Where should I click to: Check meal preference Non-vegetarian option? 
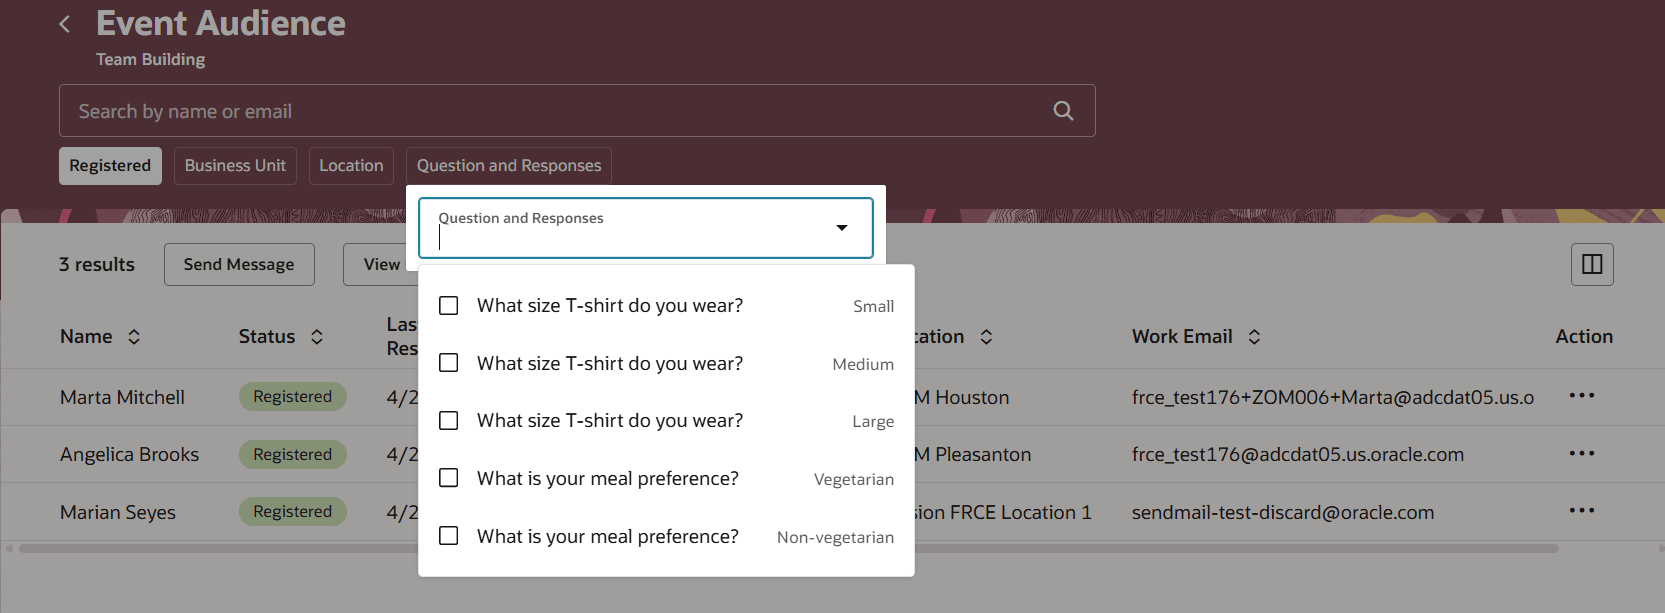pos(449,536)
